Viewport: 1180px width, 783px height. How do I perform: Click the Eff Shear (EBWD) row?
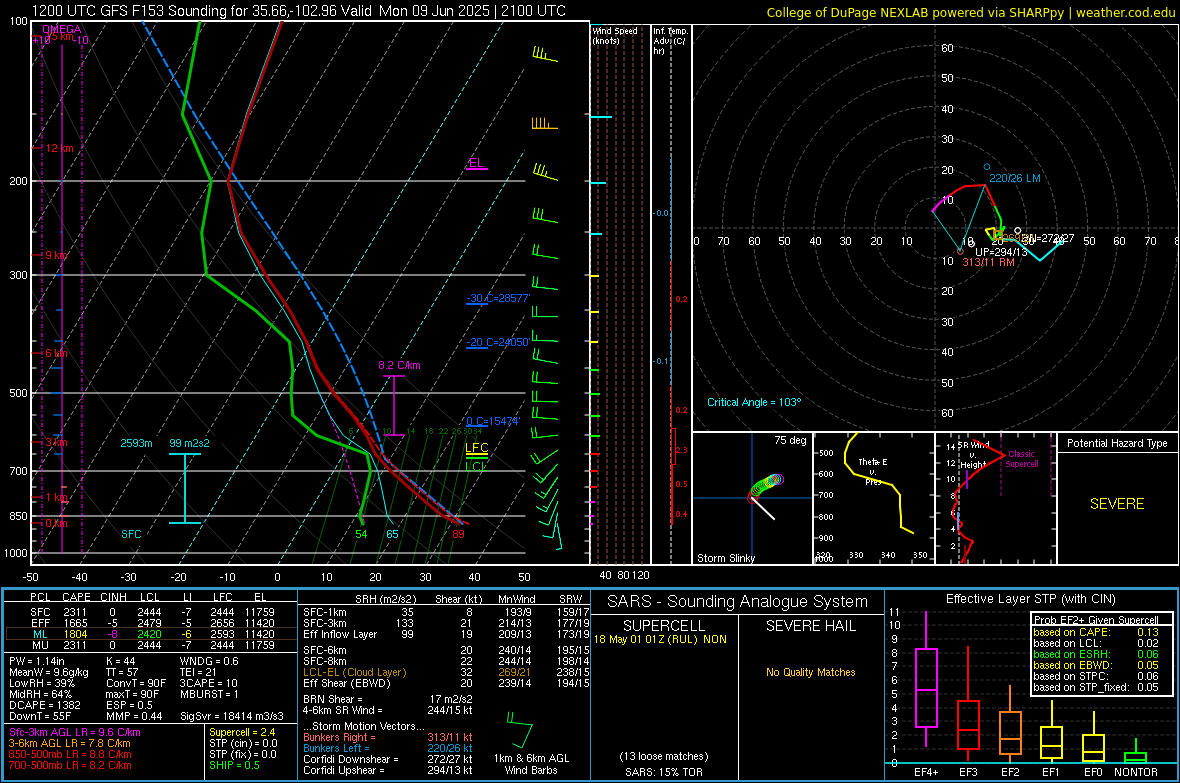[445, 683]
